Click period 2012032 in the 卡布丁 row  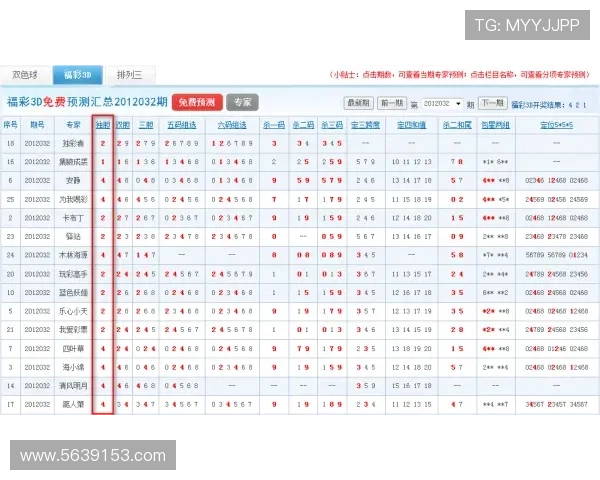[x=37, y=218]
